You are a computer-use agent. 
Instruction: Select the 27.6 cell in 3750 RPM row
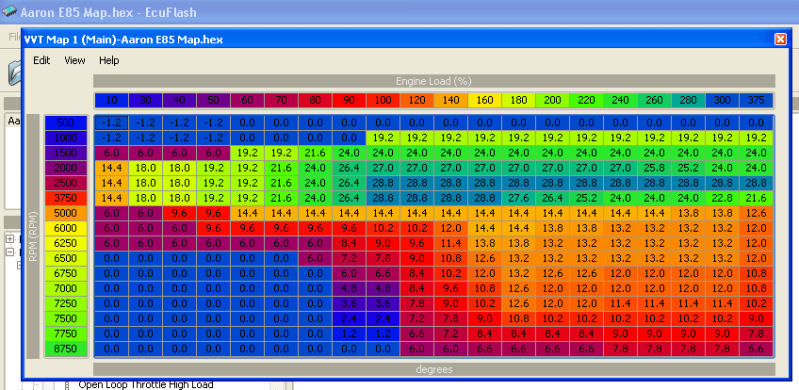[519, 198]
